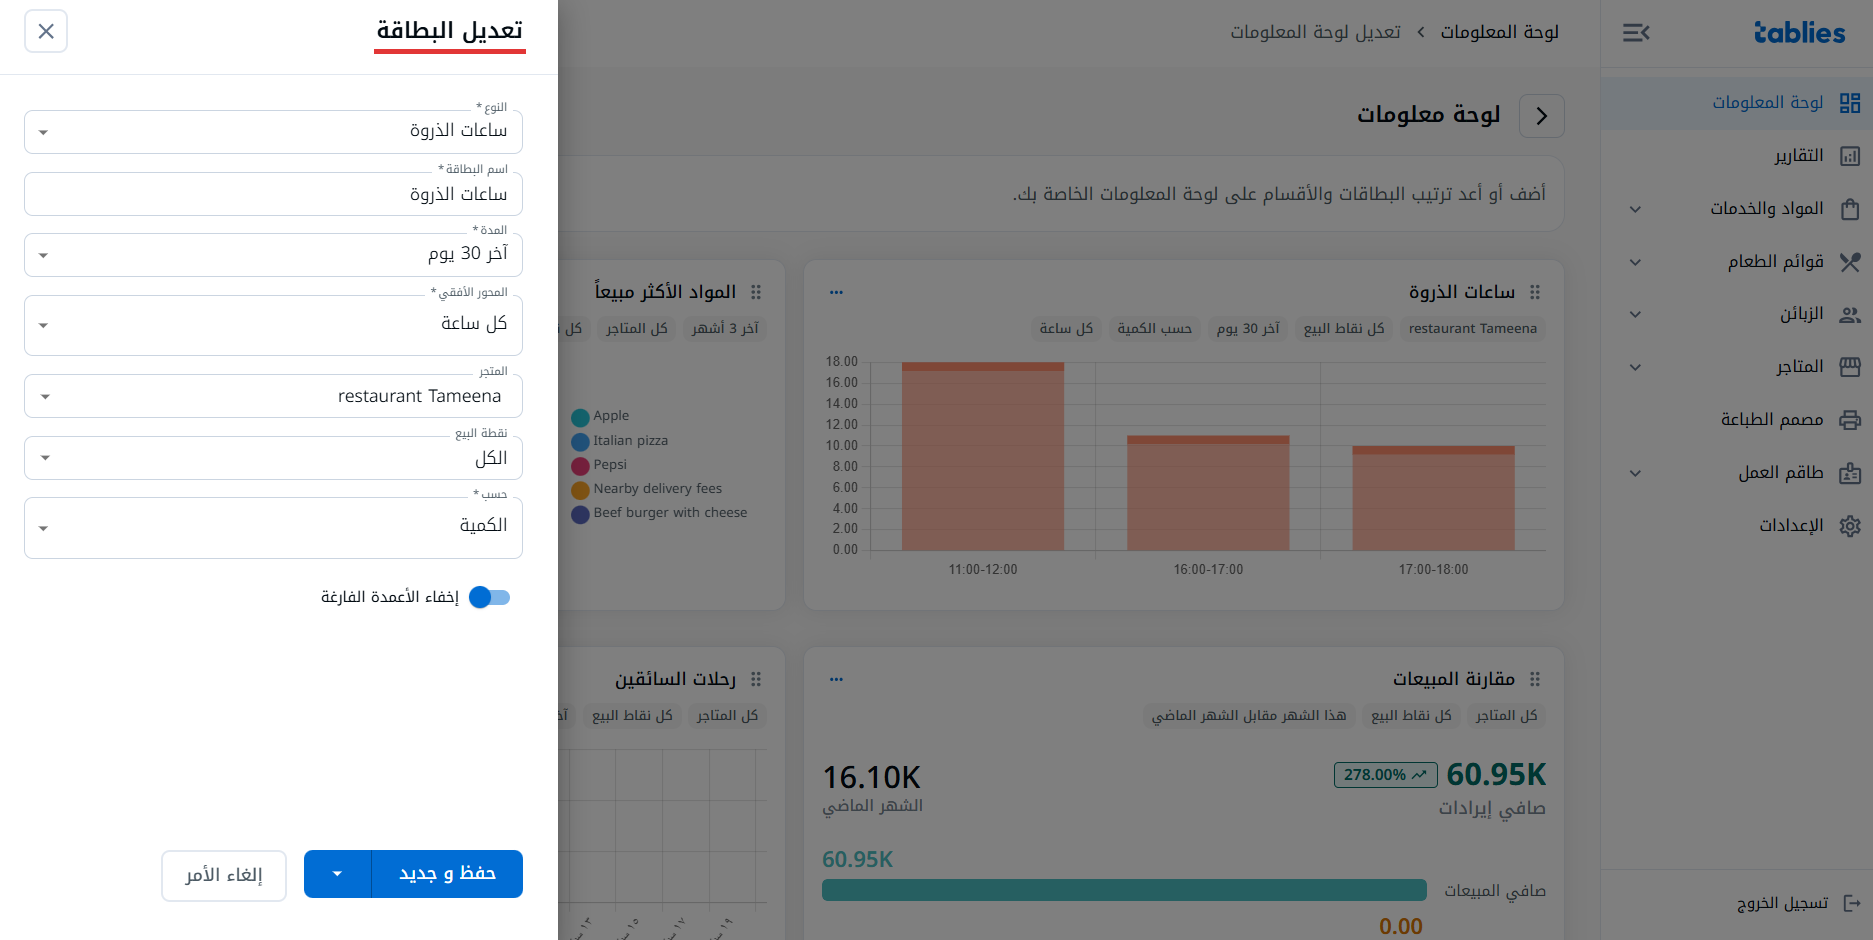Click the items and services bag icon
The image size is (1873, 940).
coord(1850,209)
